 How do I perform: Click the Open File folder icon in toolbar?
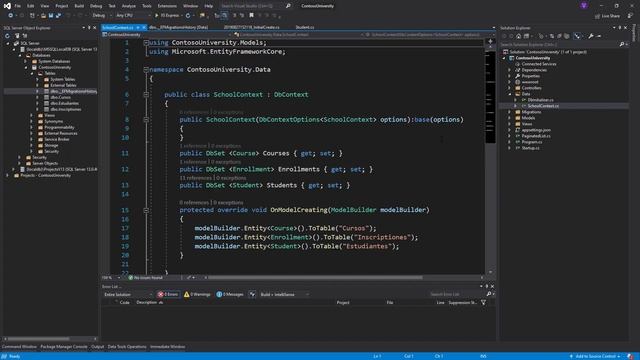point(43,16)
